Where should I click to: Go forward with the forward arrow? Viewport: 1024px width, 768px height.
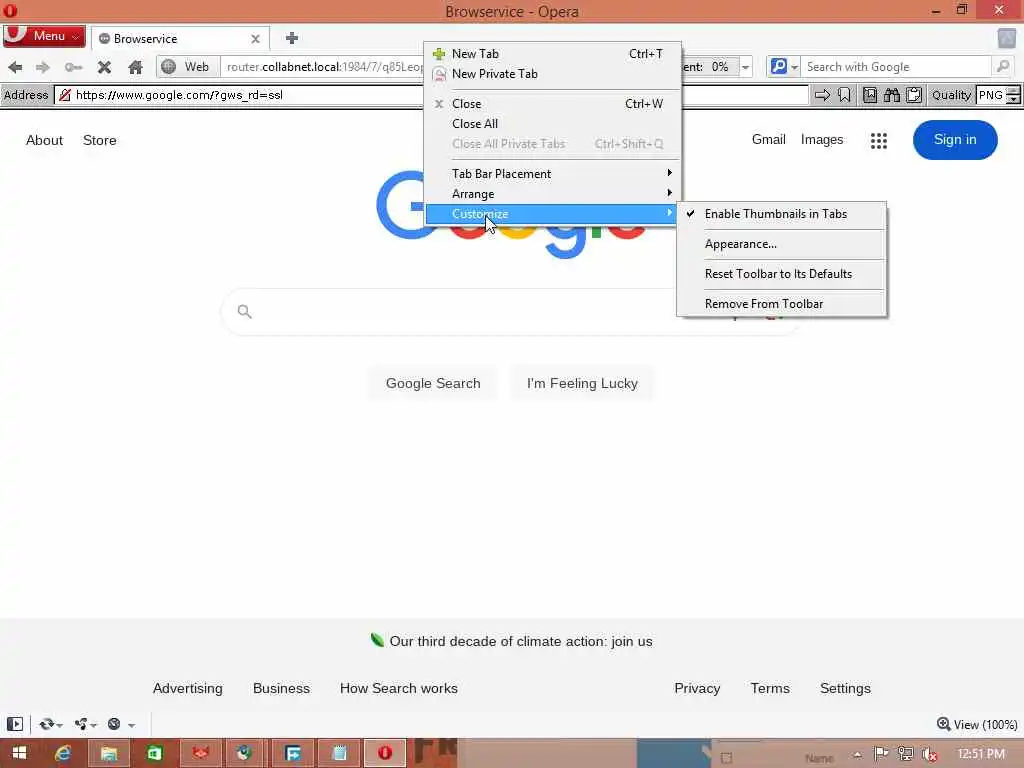(x=42, y=67)
